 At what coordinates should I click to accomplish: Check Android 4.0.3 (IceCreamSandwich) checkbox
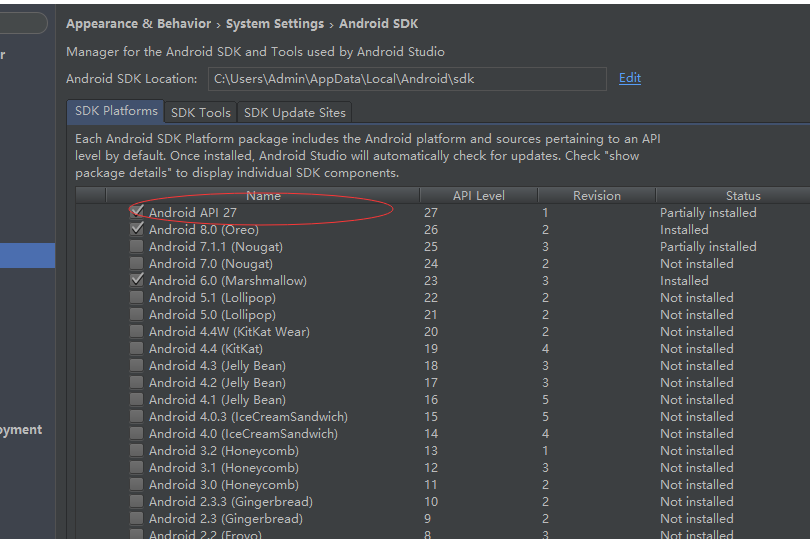[x=136, y=417]
